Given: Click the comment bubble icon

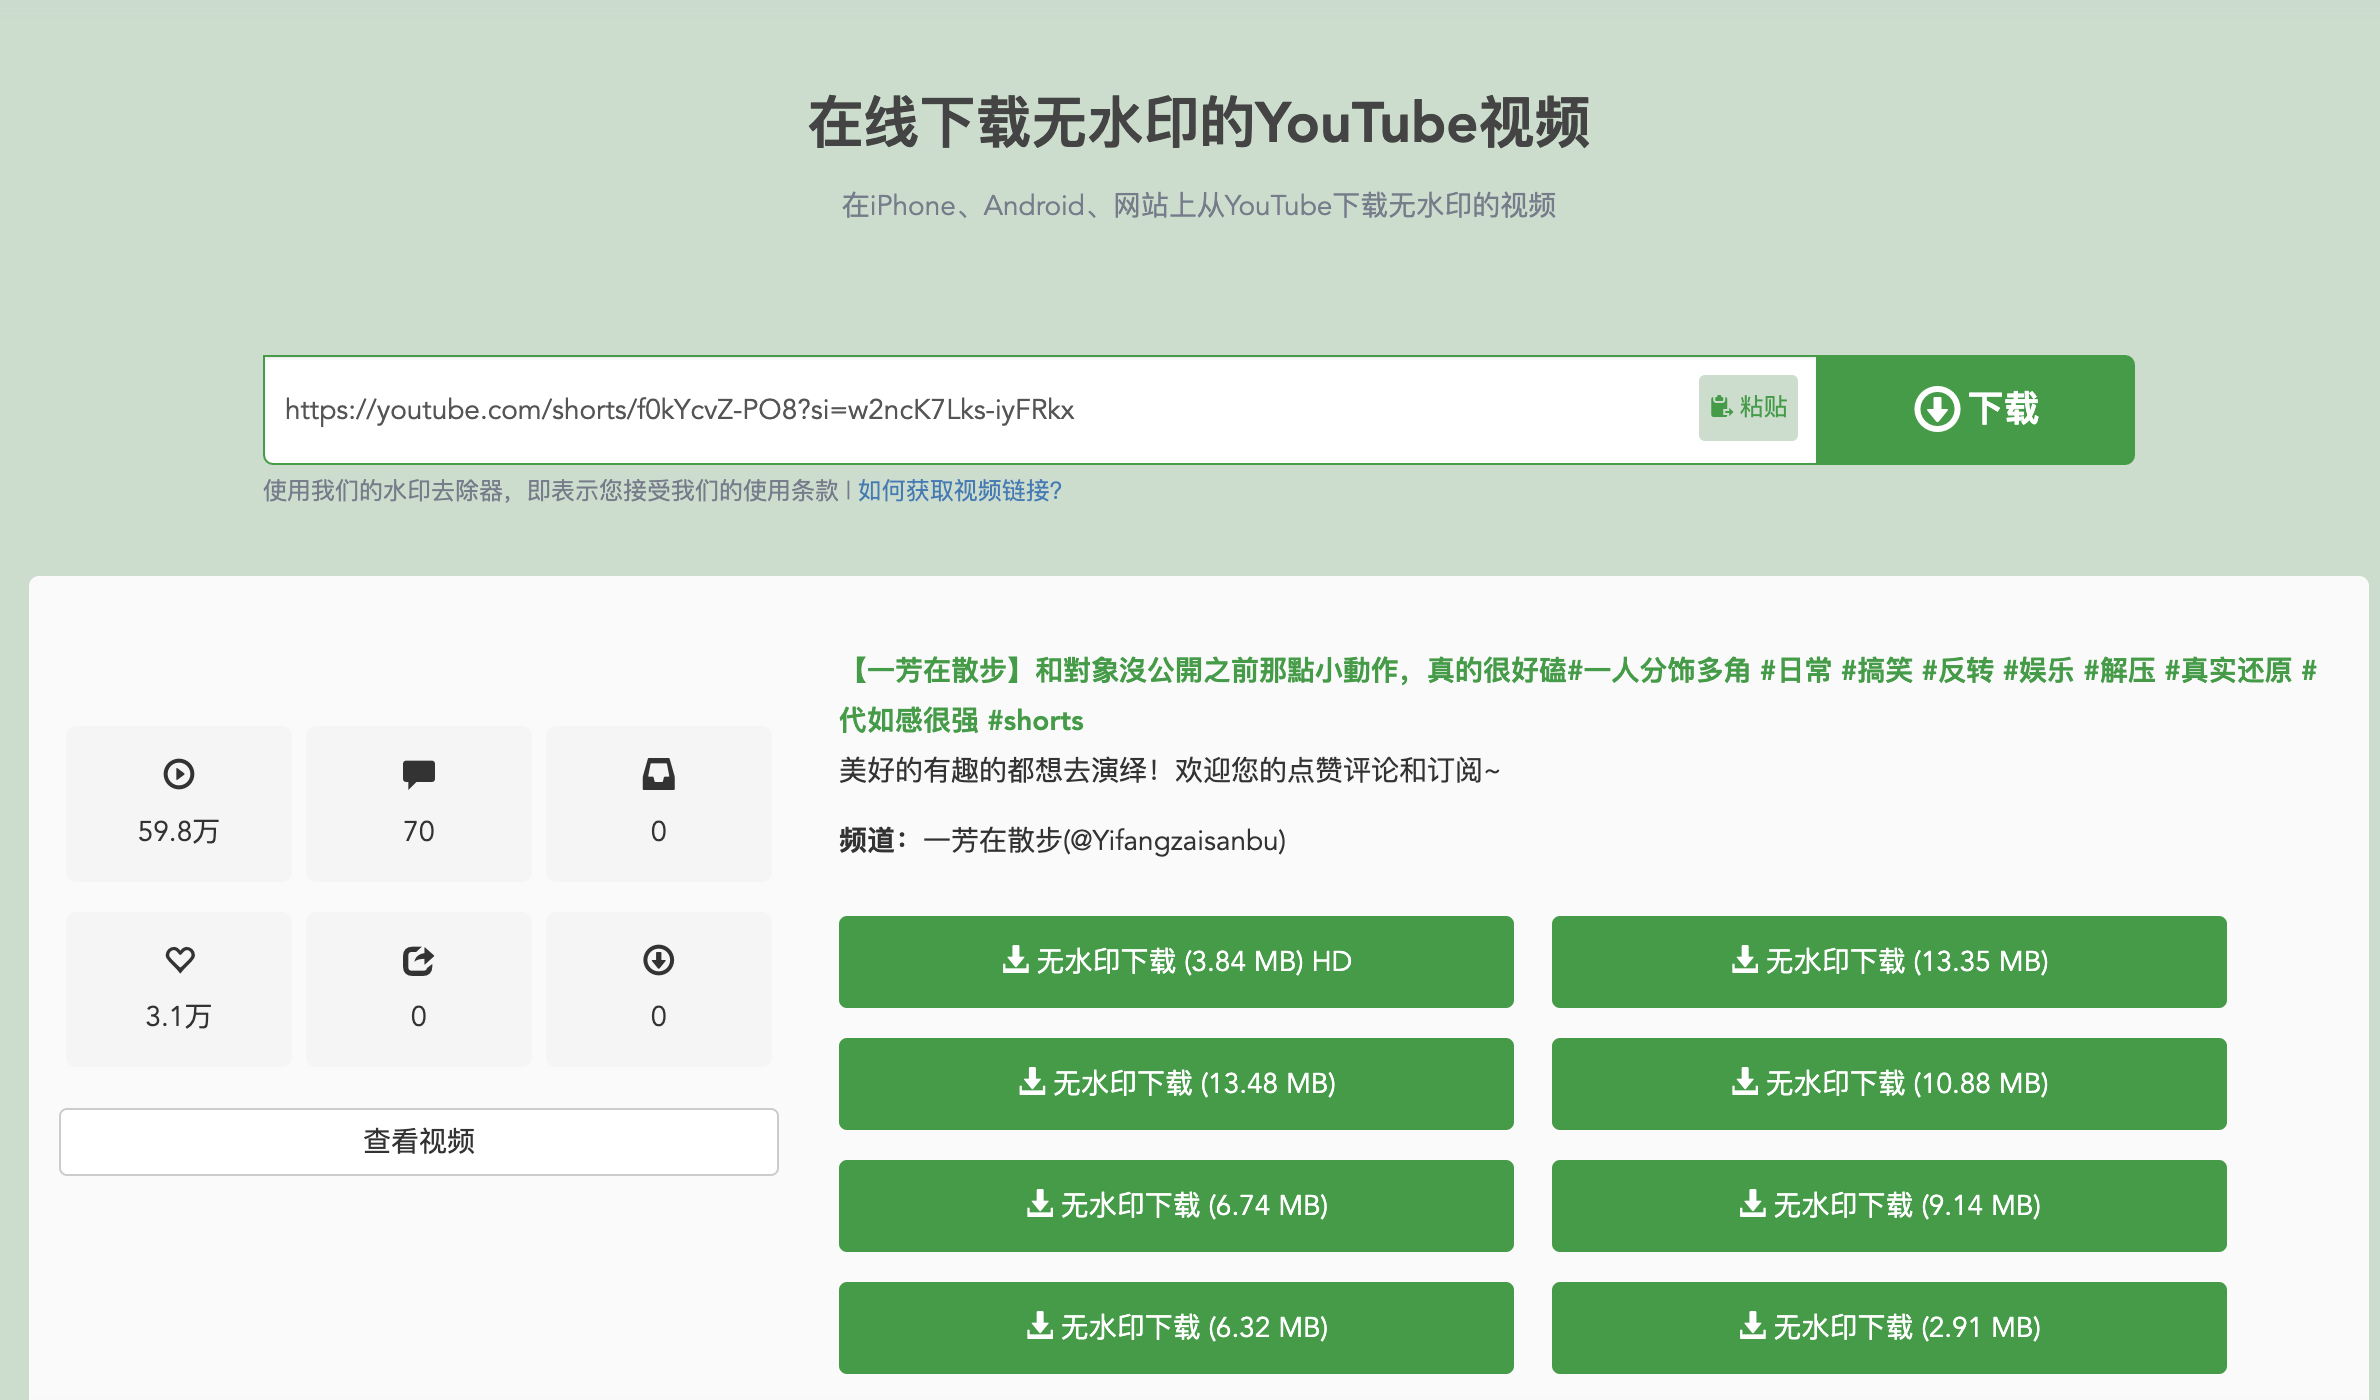Looking at the screenshot, I should point(418,774).
